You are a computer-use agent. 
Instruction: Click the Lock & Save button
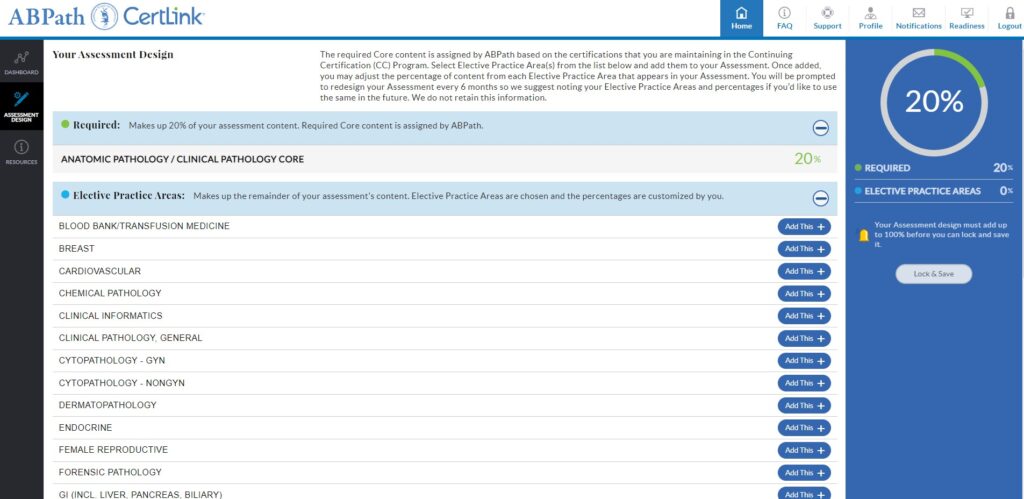pyautogui.click(x=933, y=274)
